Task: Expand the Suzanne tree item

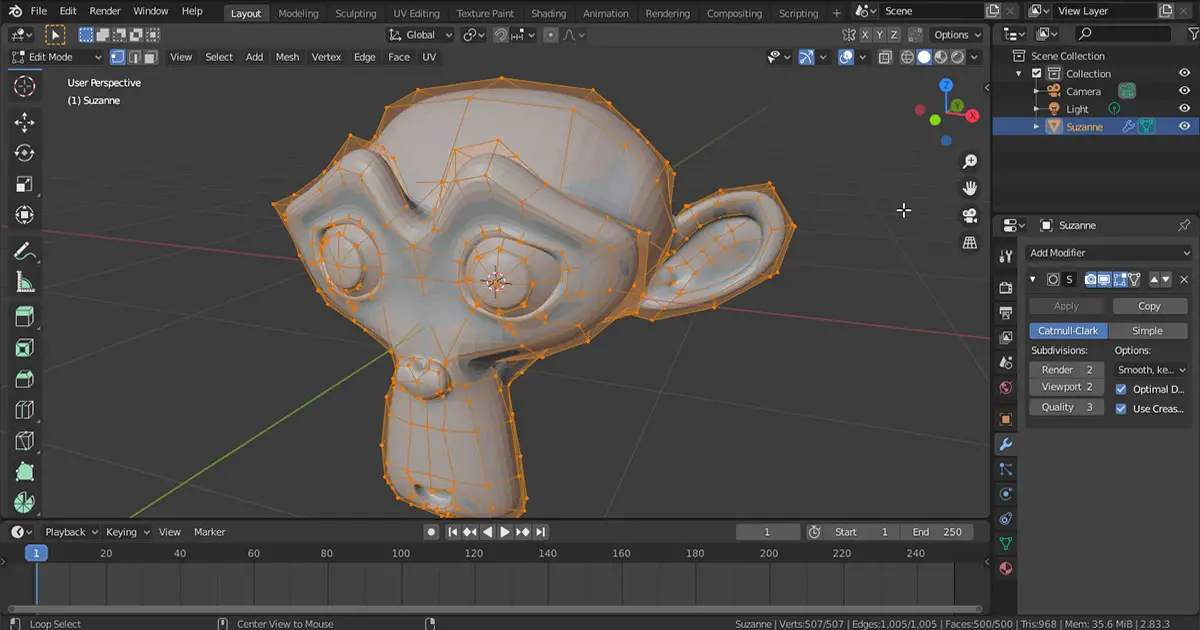Action: (1037, 127)
